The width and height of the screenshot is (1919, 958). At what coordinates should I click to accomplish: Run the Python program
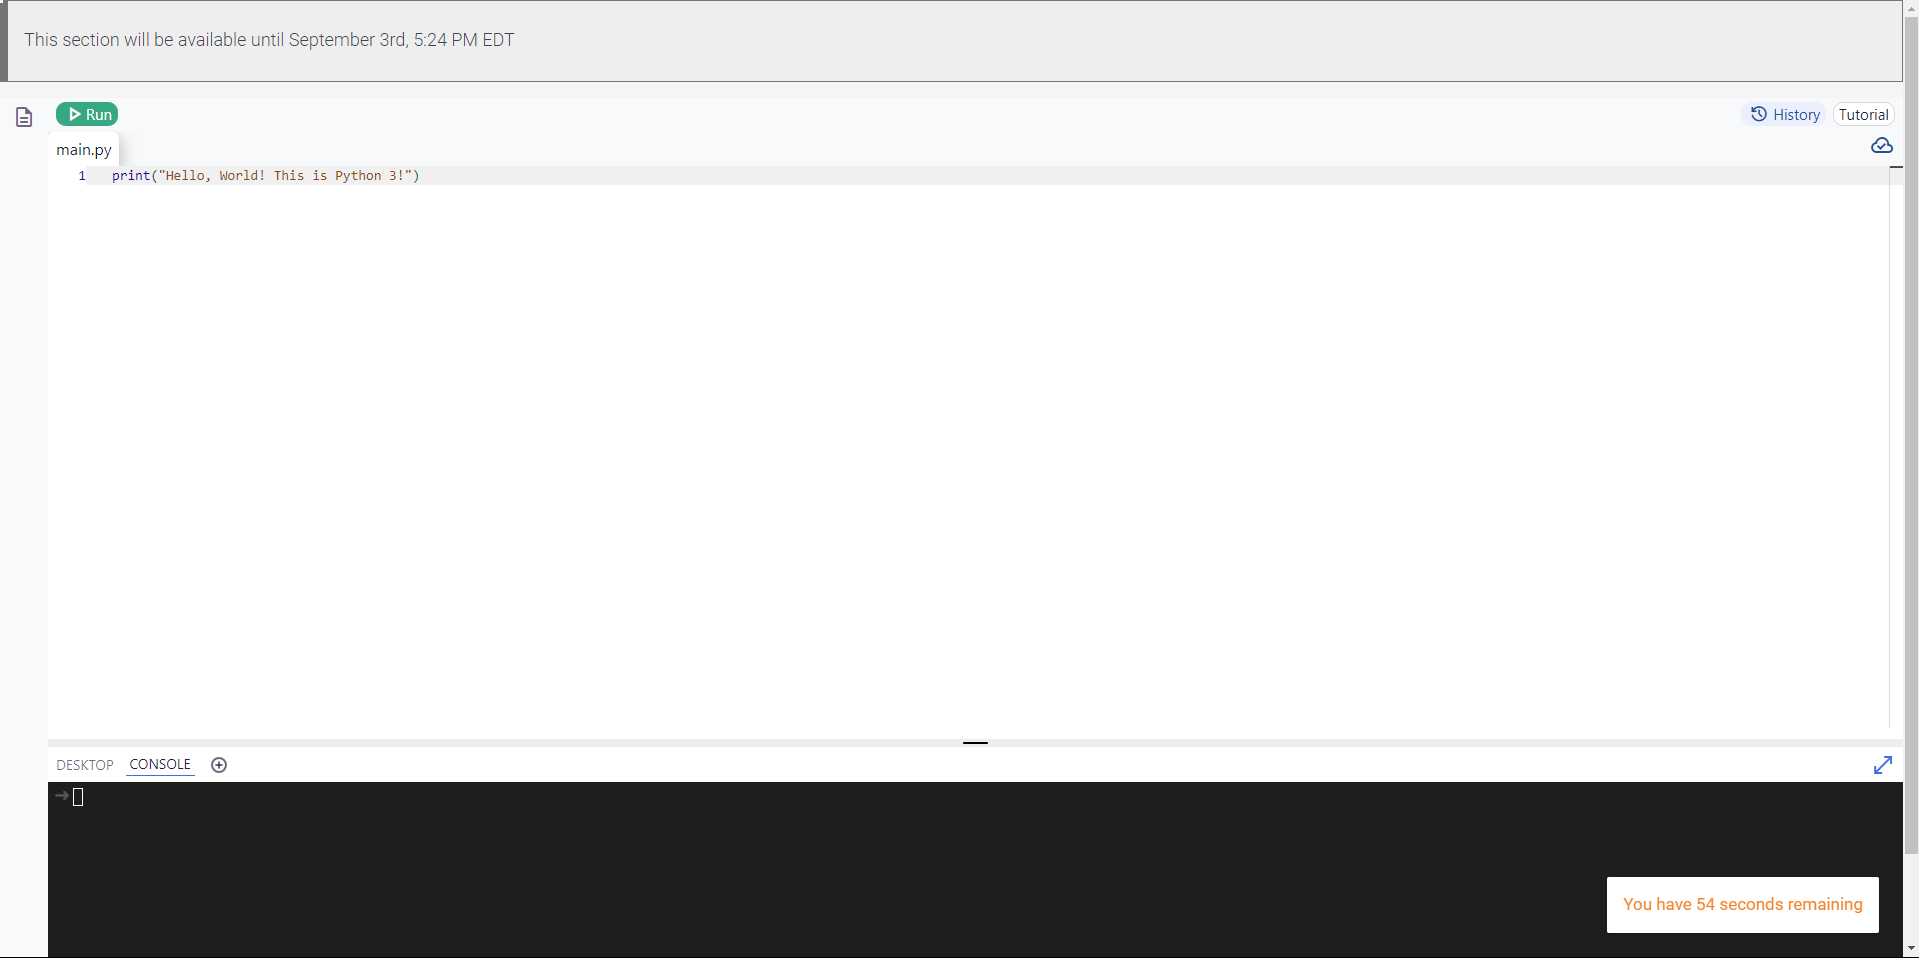click(87, 114)
